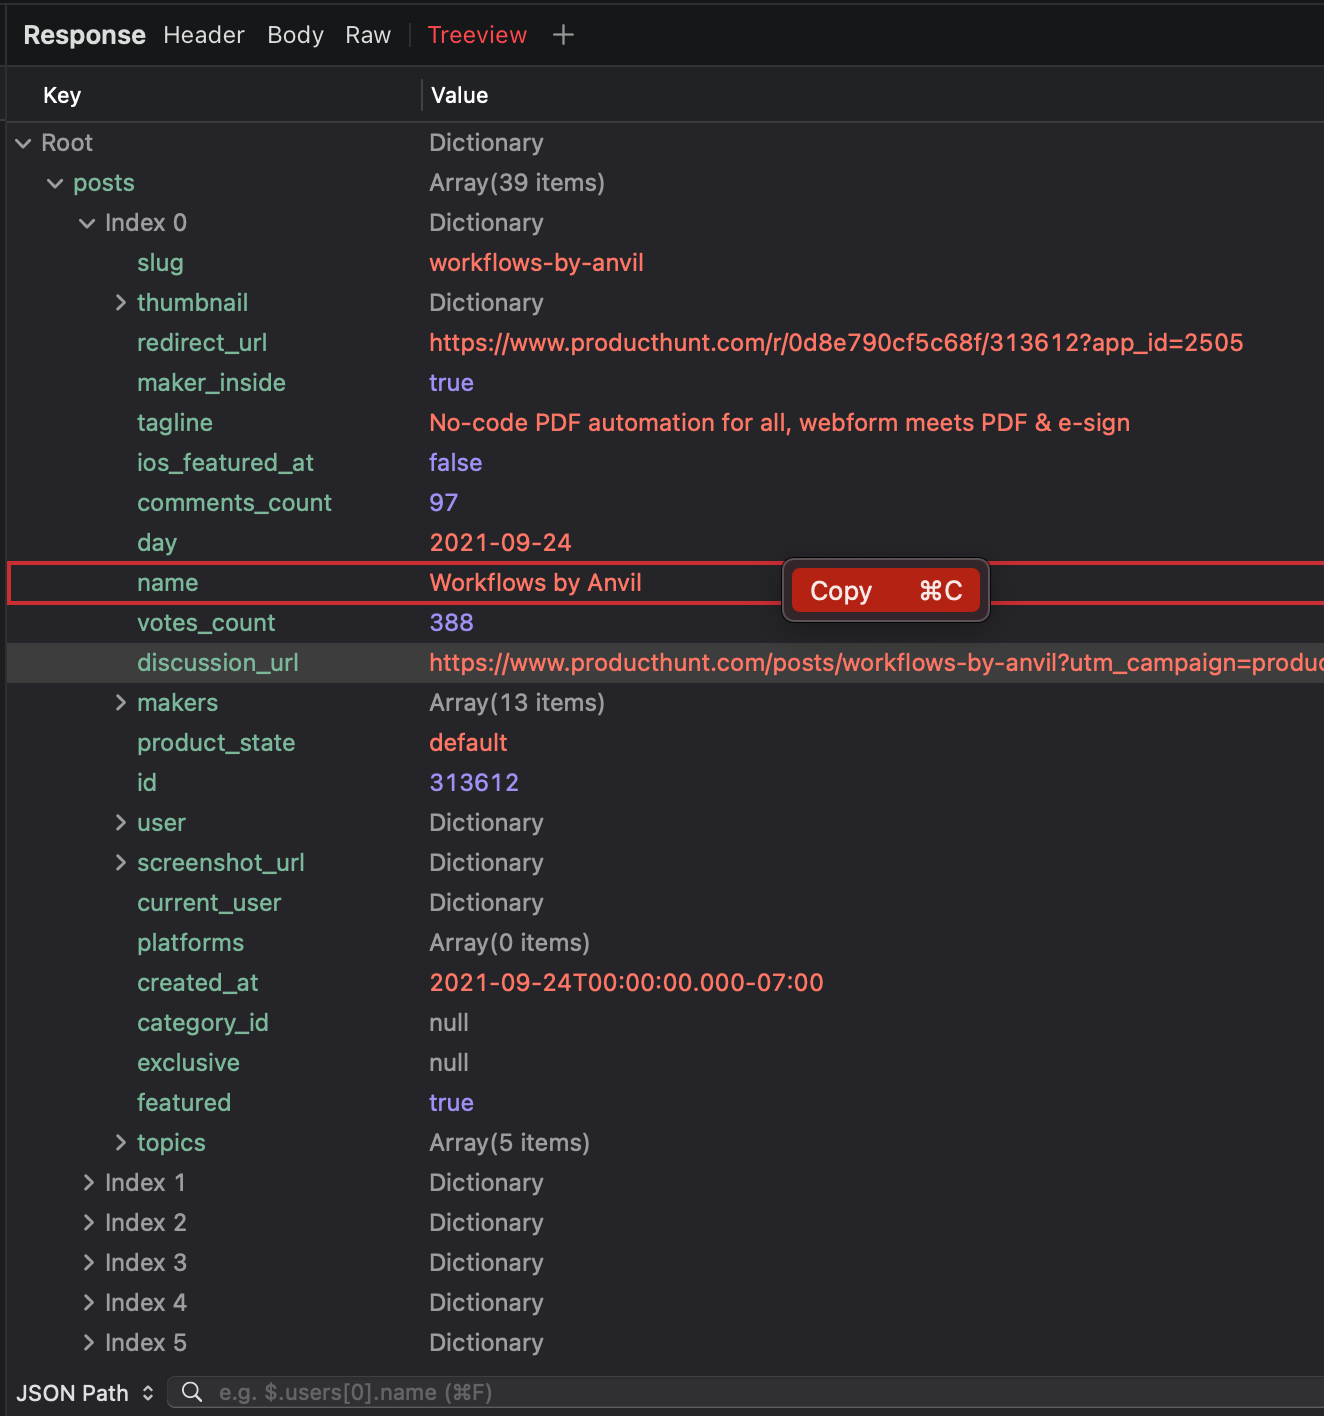Click the comments_count value 97
This screenshot has height=1416, width=1324.
pyautogui.click(x=443, y=503)
